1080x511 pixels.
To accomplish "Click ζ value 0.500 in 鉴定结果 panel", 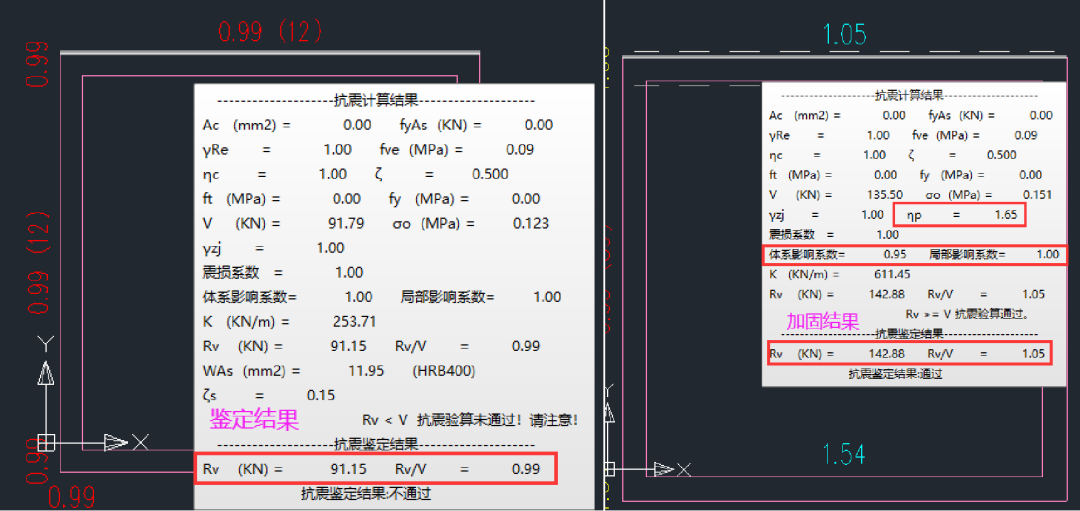I will pos(490,174).
